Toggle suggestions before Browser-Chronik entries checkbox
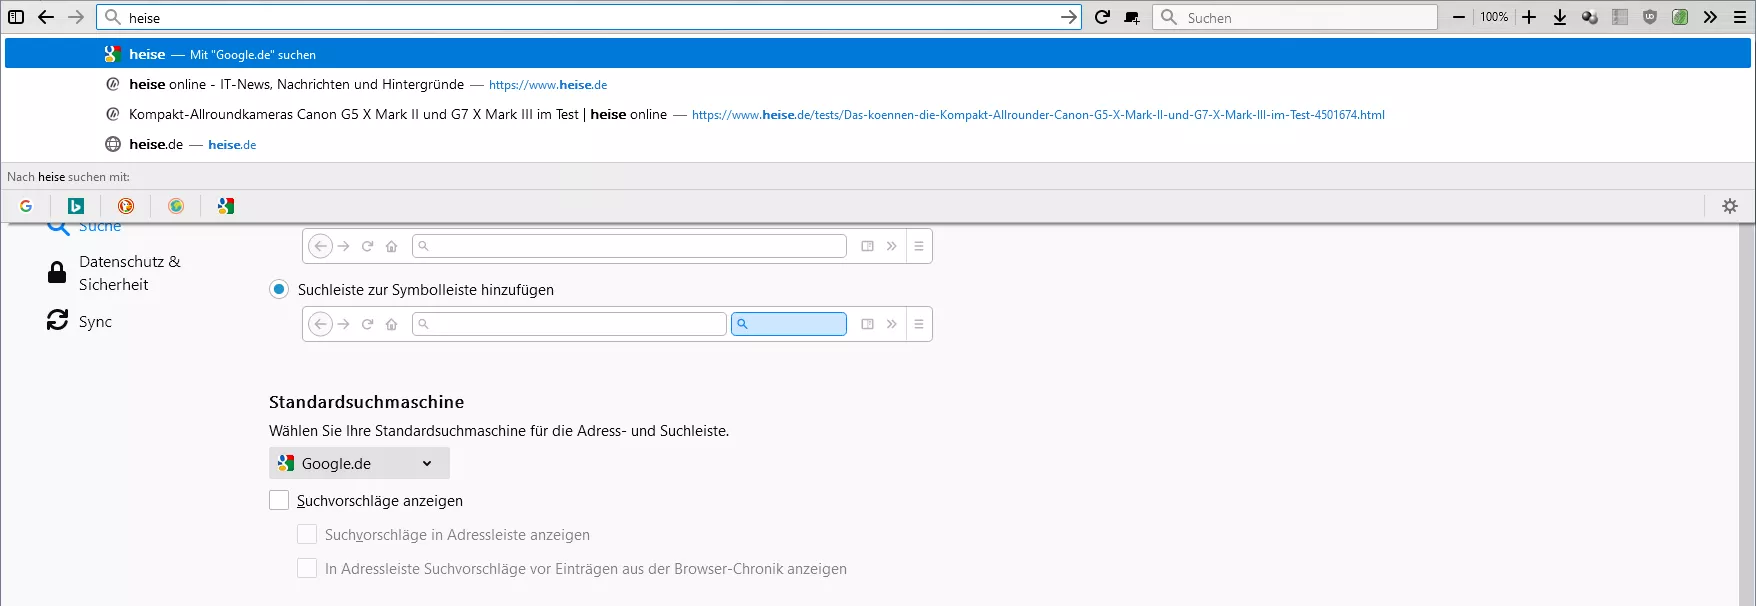 (x=307, y=568)
